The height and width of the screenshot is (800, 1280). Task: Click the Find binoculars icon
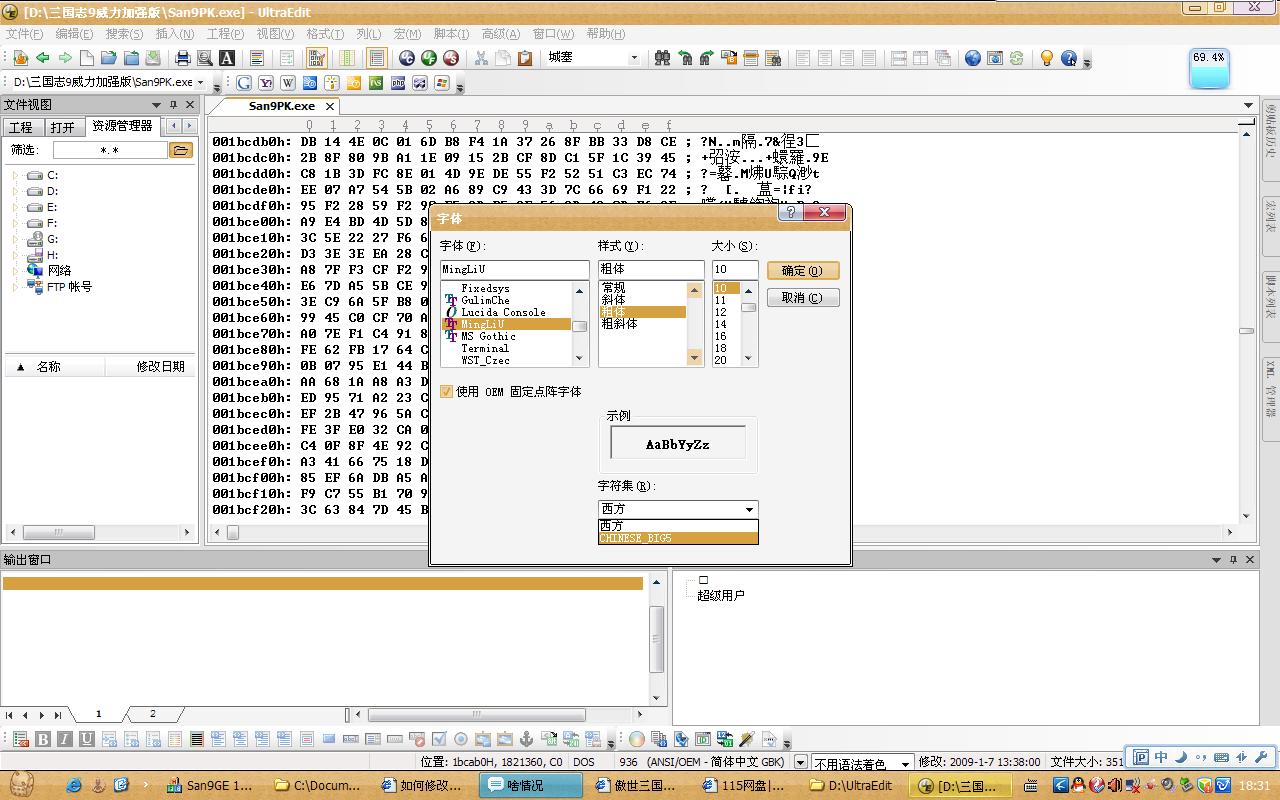(662, 58)
